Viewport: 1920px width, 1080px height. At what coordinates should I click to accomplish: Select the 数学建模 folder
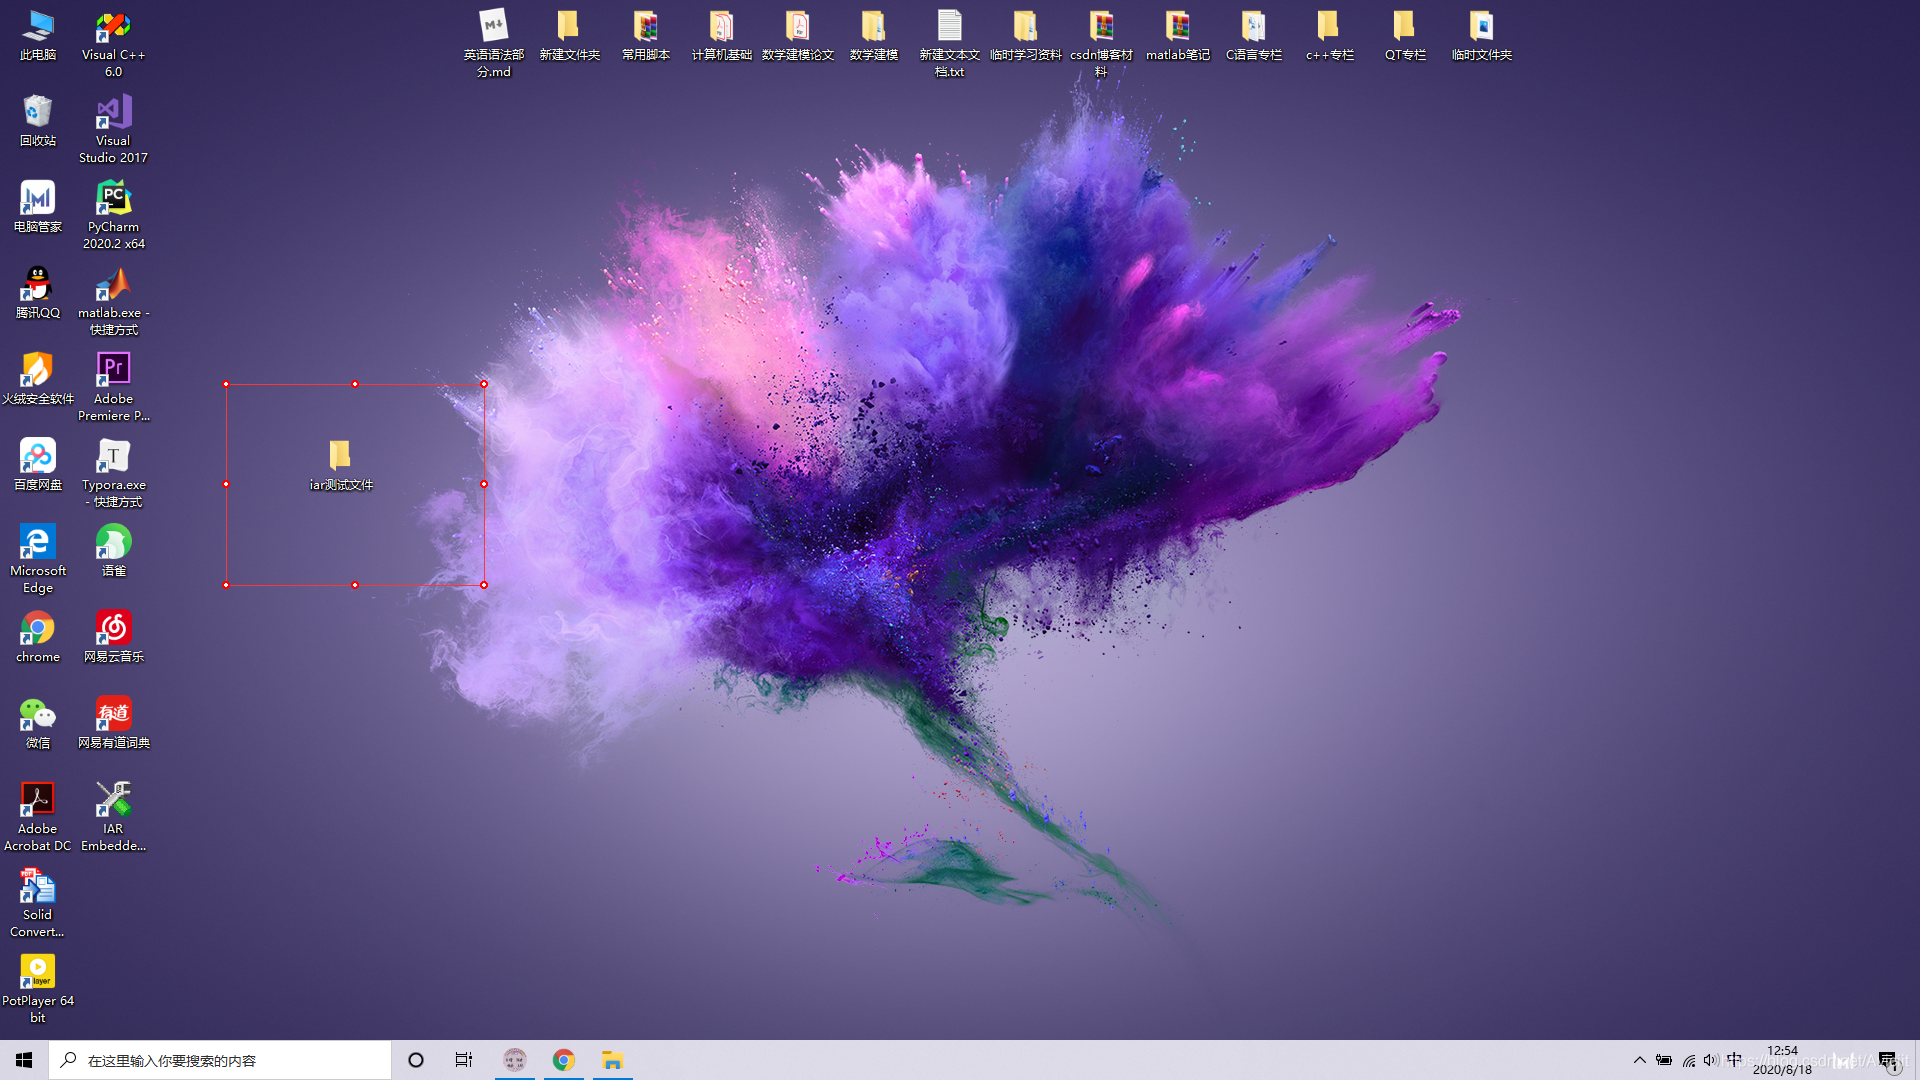[x=874, y=36]
